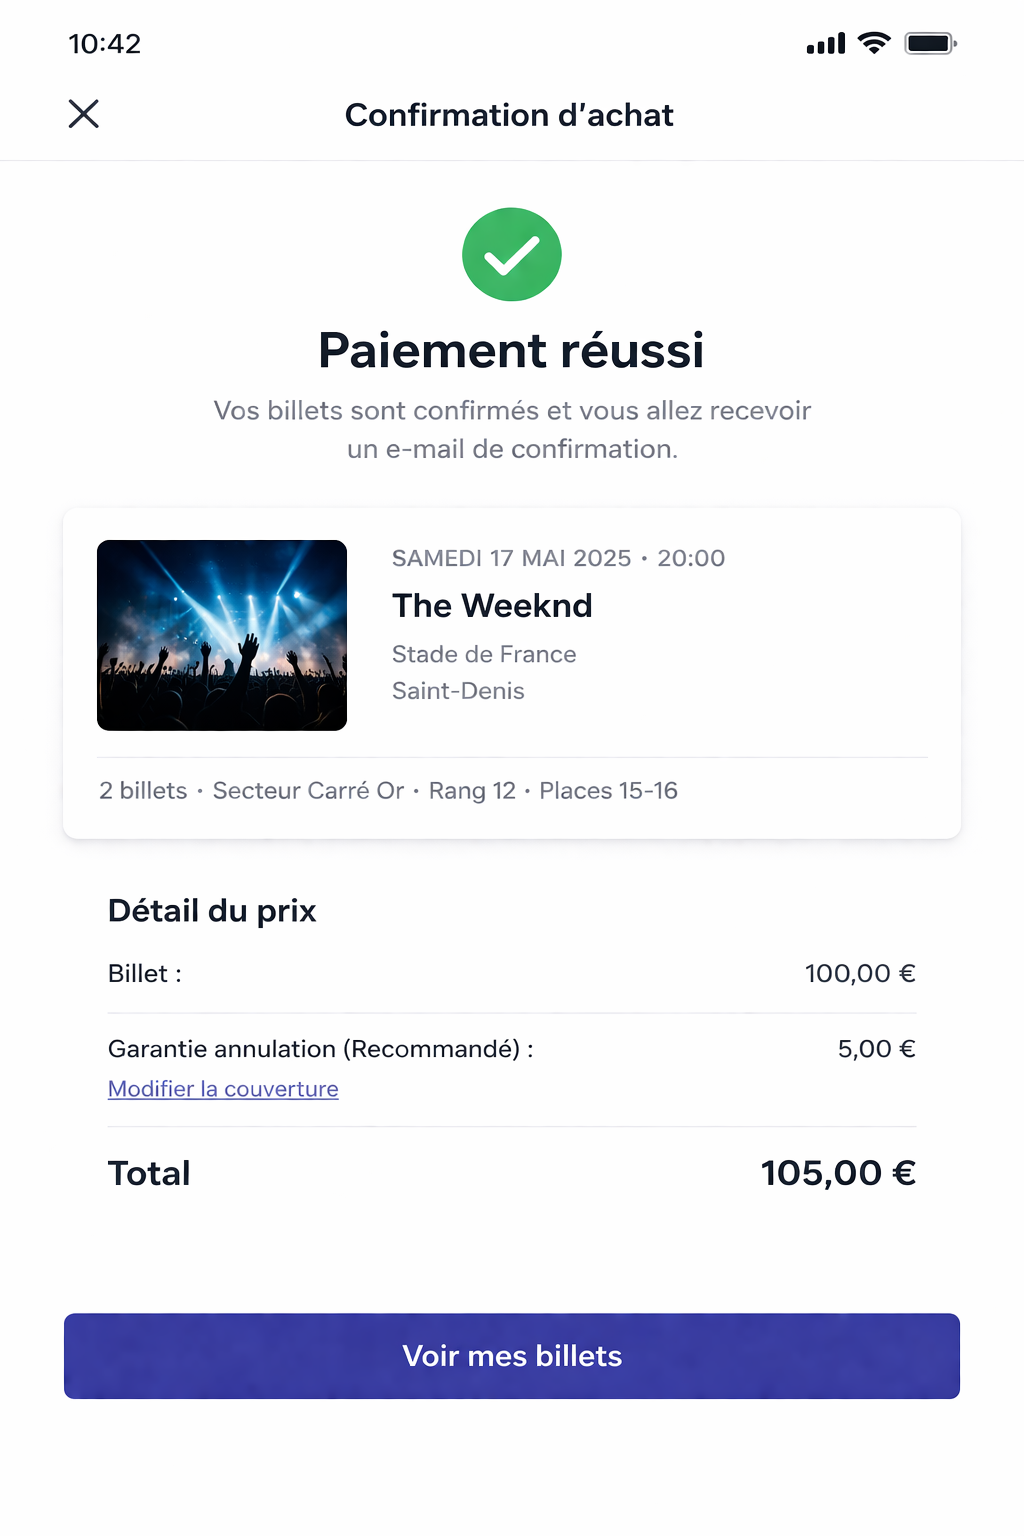Tap the Saint-Denis location text

[x=458, y=691]
